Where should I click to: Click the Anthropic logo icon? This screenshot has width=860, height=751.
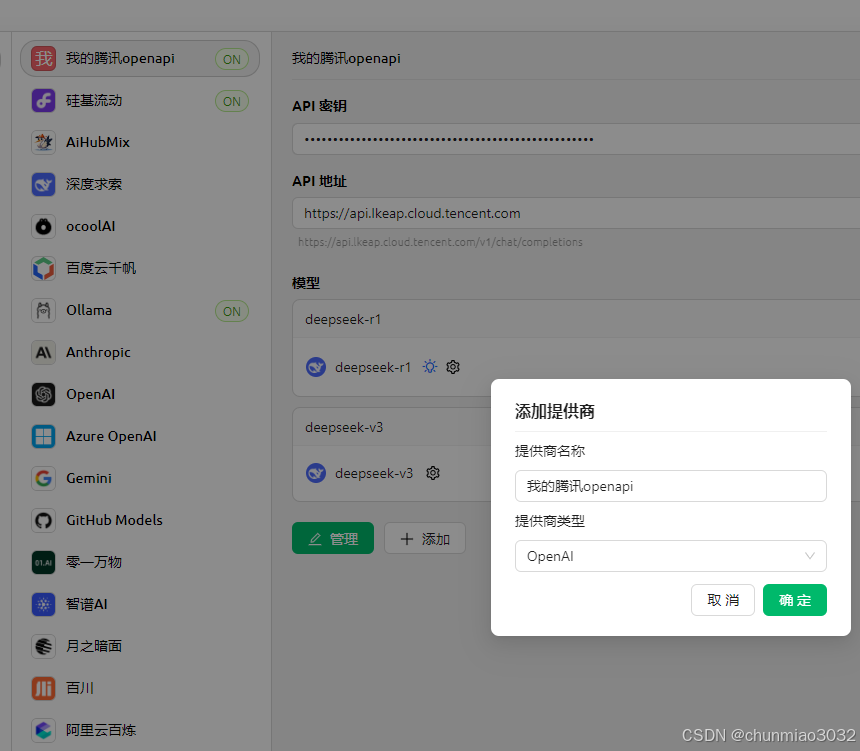tap(43, 352)
